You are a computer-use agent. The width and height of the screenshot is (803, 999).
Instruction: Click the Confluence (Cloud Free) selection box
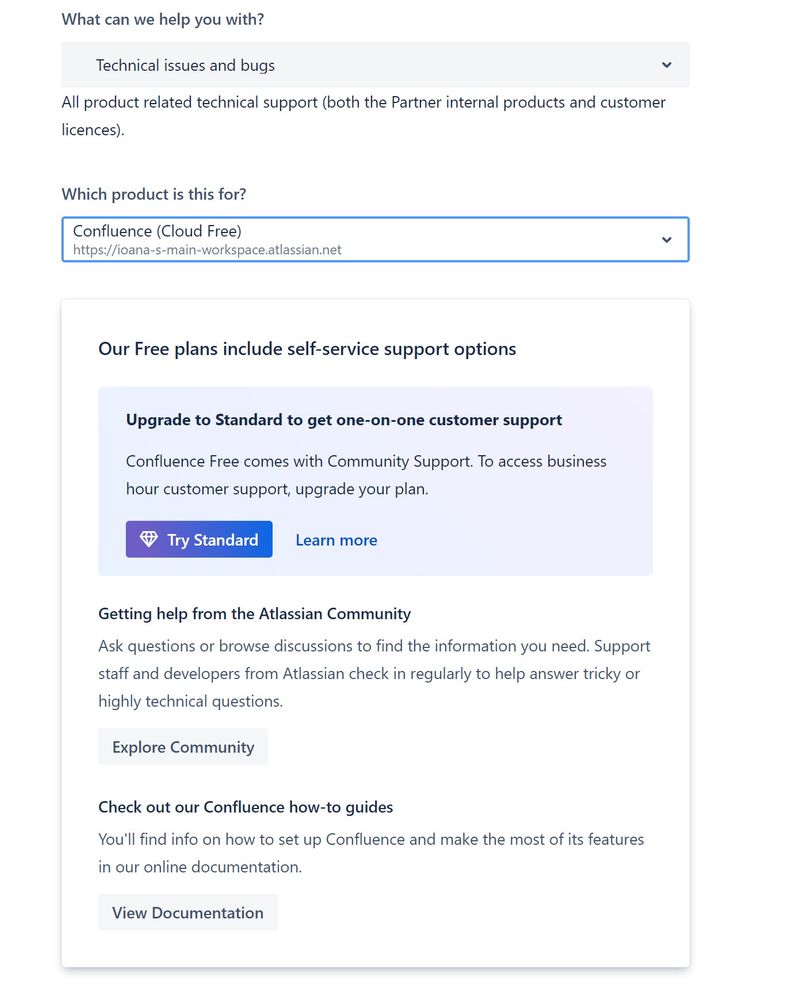tap(375, 239)
